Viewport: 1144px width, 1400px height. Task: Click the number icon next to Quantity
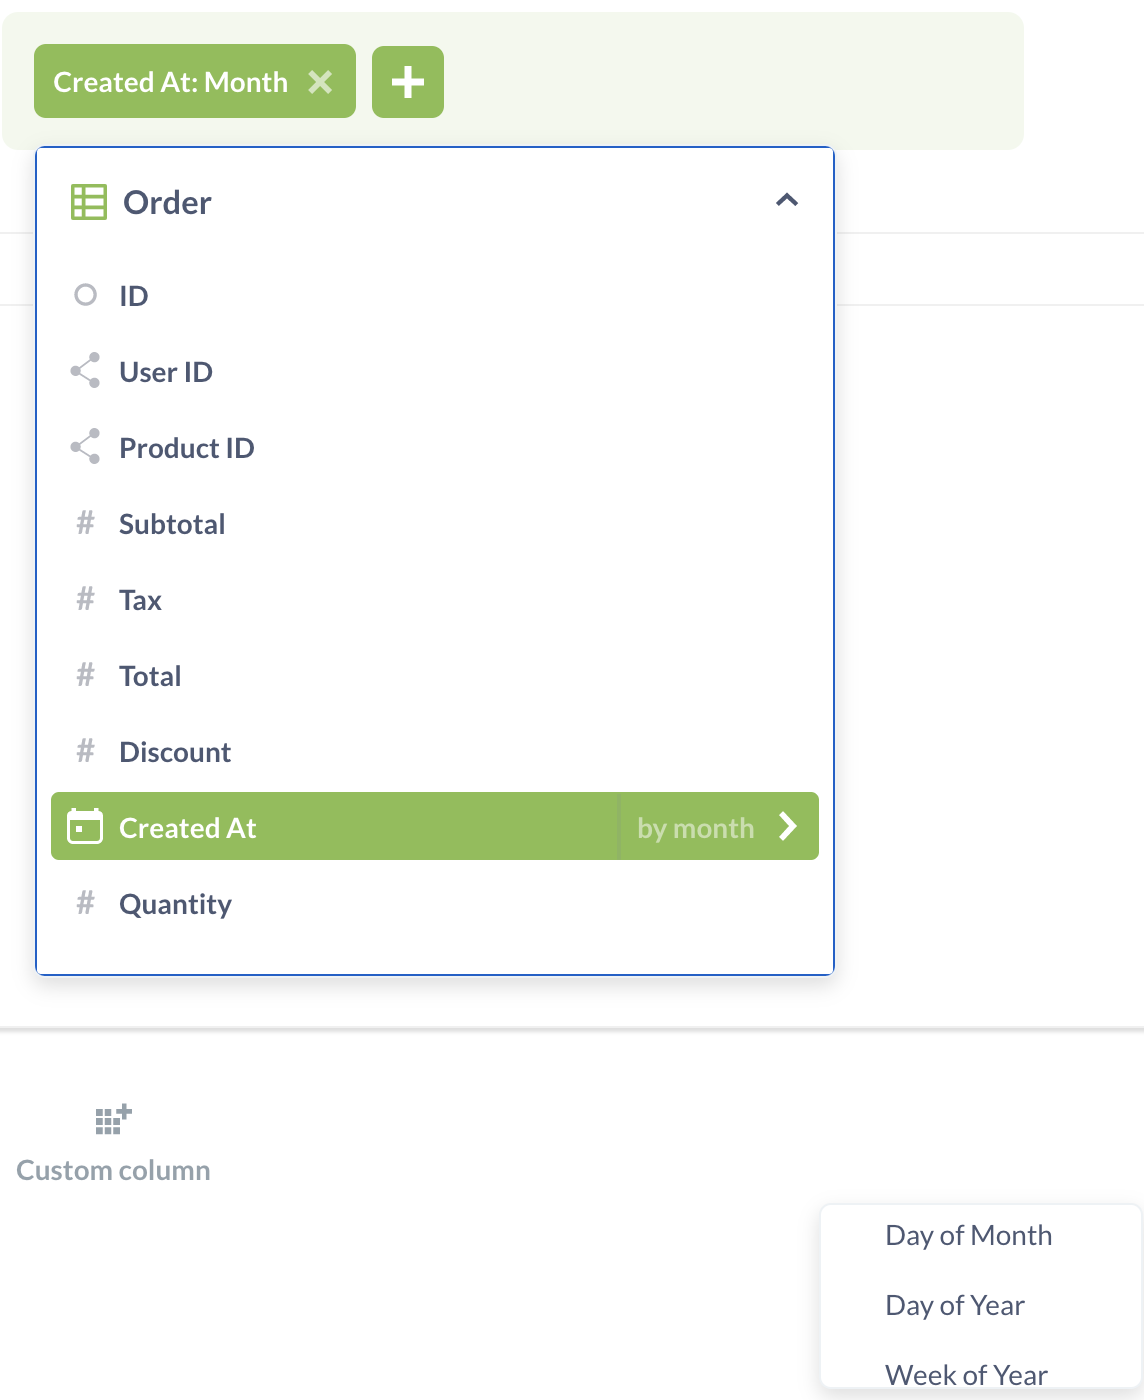(x=86, y=903)
